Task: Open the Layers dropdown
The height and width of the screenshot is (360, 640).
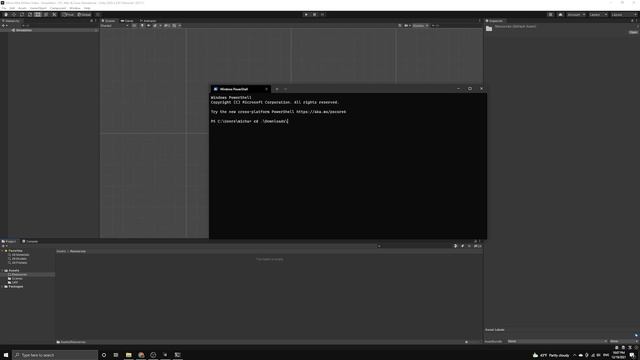Action: click(598, 15)
